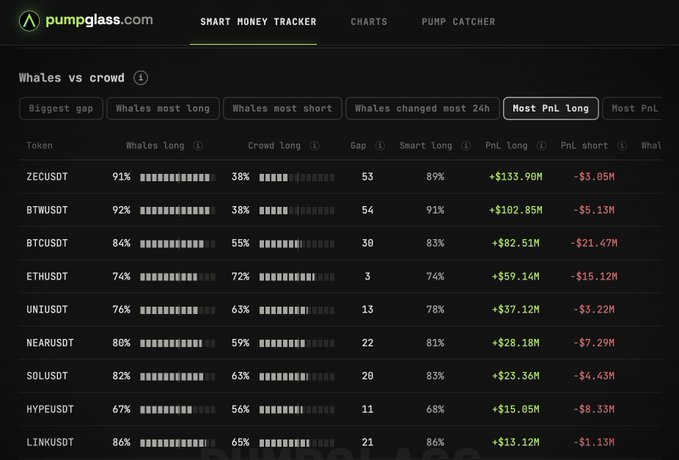Sort by Gap column header
The image size is (679, 460).
click(358, 146)
